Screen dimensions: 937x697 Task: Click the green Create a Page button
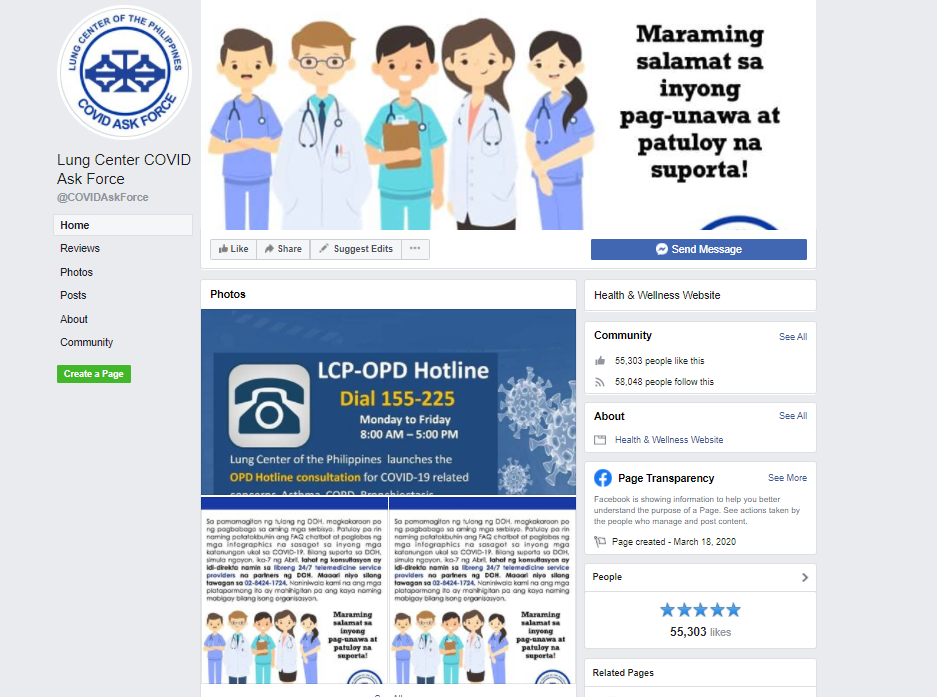tap(94, 374)
